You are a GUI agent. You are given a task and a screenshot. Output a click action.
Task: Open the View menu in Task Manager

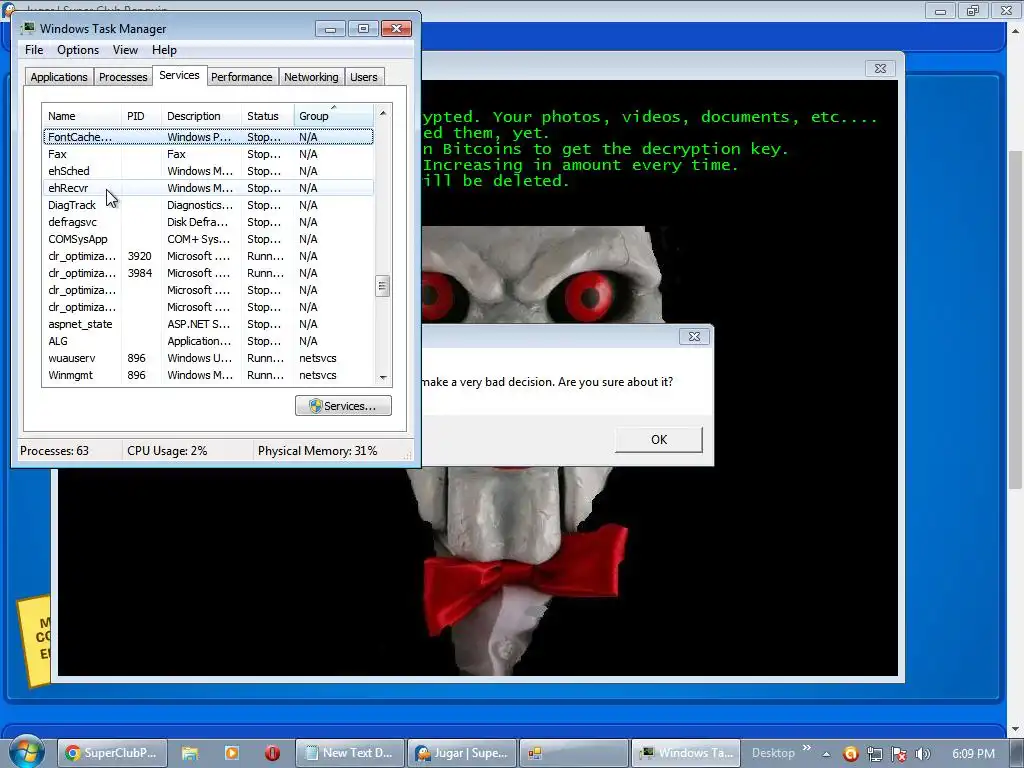[125, 50]
